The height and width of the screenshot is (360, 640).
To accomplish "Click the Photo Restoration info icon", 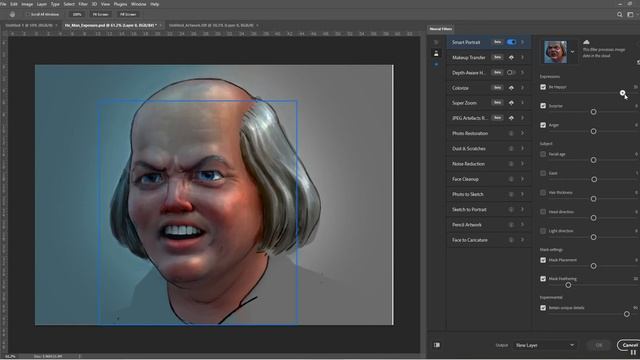I will (x=511, y=133).
